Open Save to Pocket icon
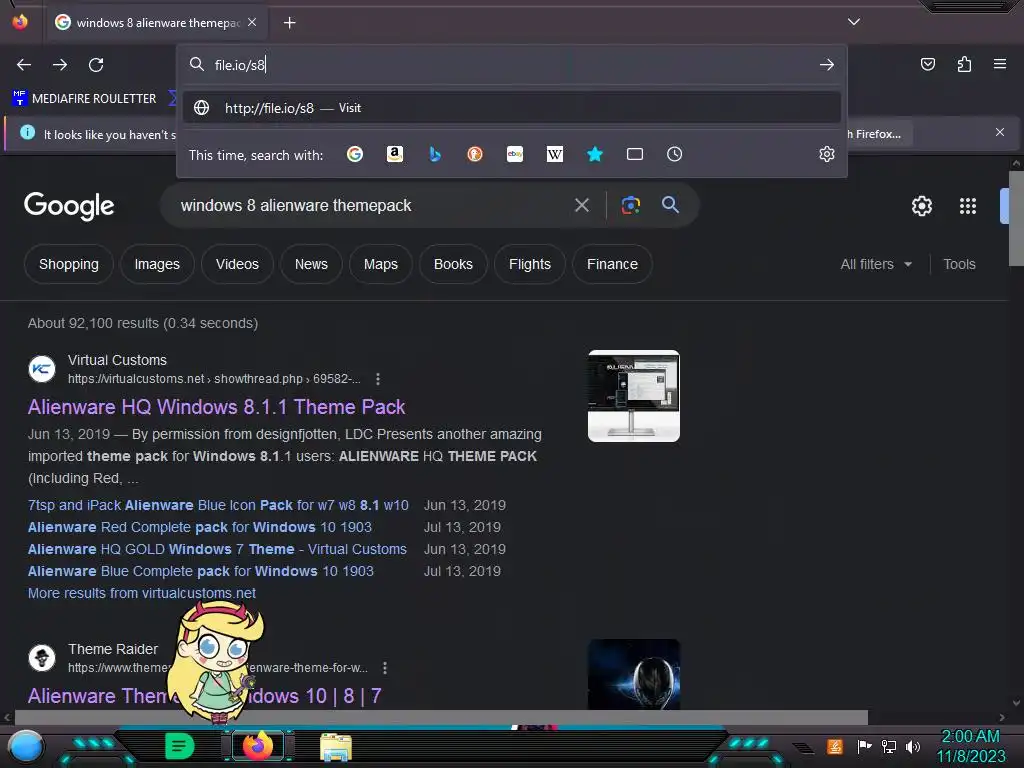This screenshot has height=768, width=1024. pos(927,64)
